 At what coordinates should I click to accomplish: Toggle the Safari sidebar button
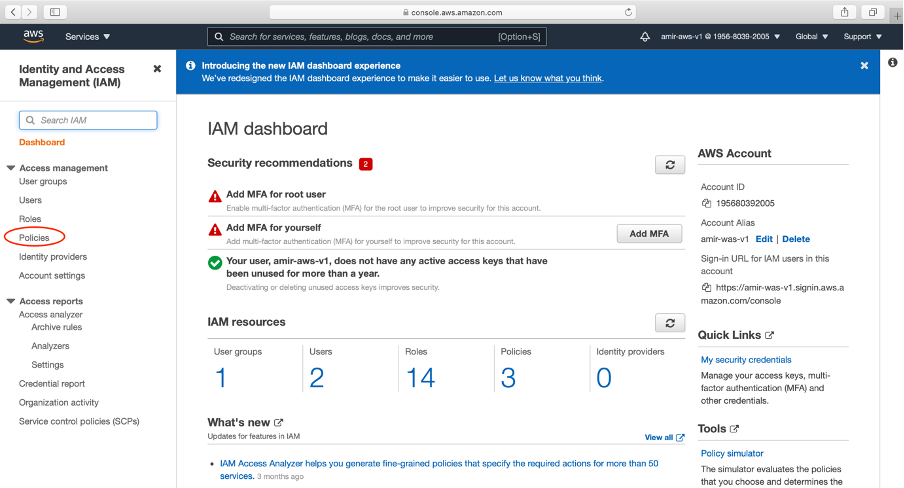tap(55, 12)
